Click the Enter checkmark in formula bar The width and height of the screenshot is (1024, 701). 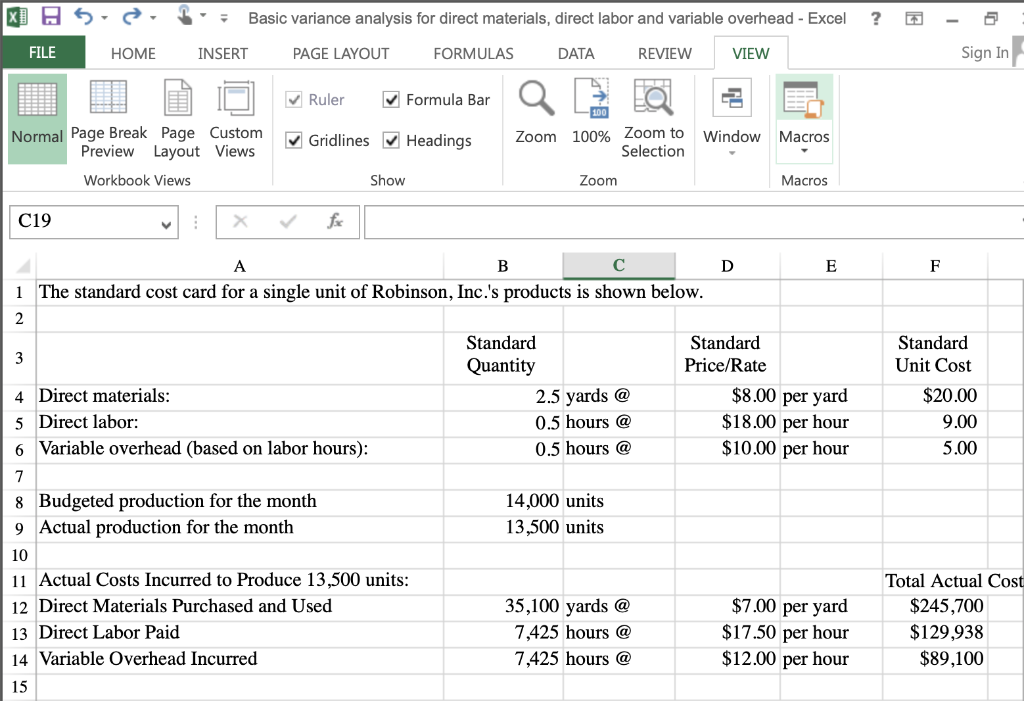tap(288, 221)
